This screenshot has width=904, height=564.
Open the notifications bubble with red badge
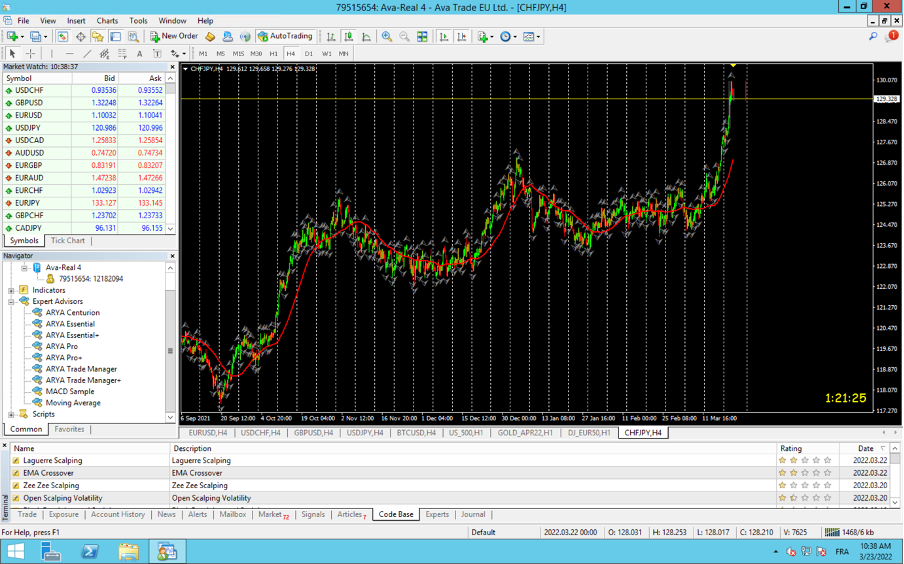point(892,36)
